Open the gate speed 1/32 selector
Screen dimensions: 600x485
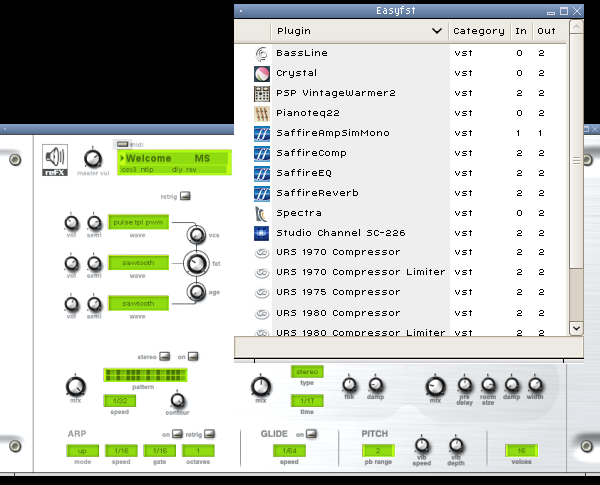(120, 401)
